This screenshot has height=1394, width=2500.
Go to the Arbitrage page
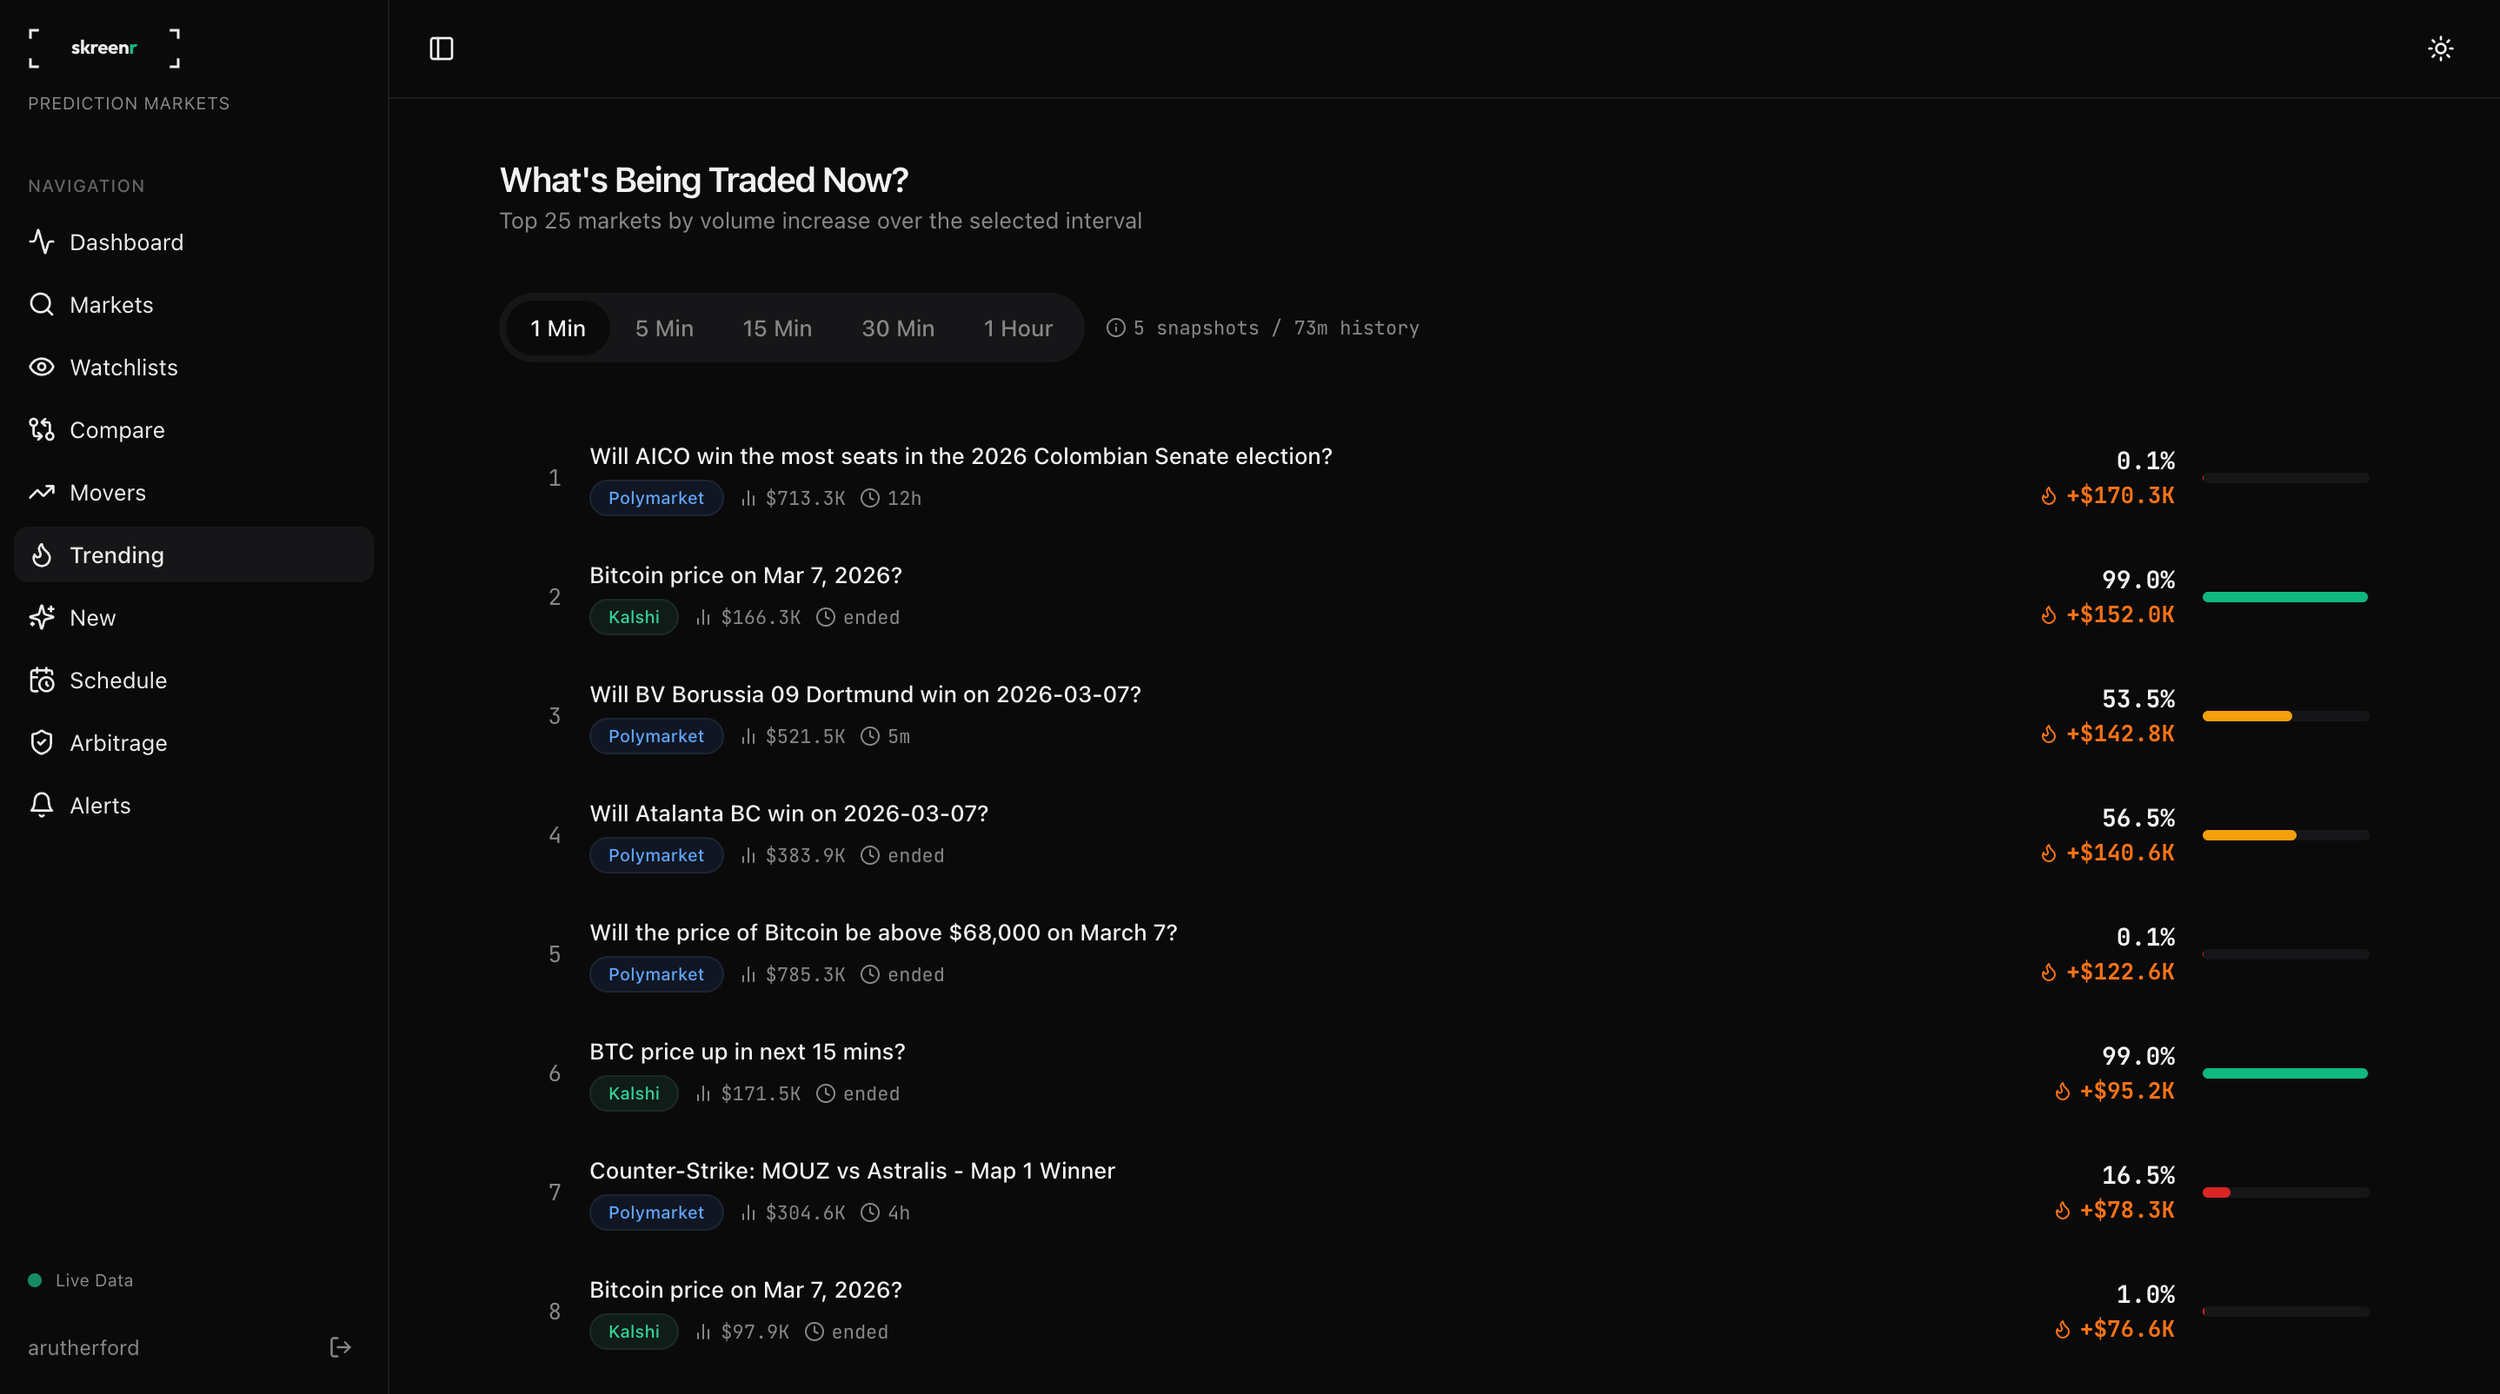click(193, 743)
